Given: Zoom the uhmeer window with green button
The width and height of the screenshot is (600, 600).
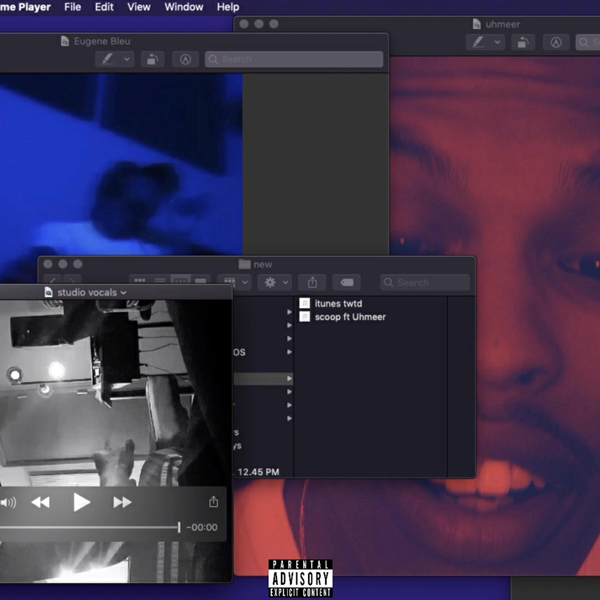Looking at the screenshot, I should (274, 24).
